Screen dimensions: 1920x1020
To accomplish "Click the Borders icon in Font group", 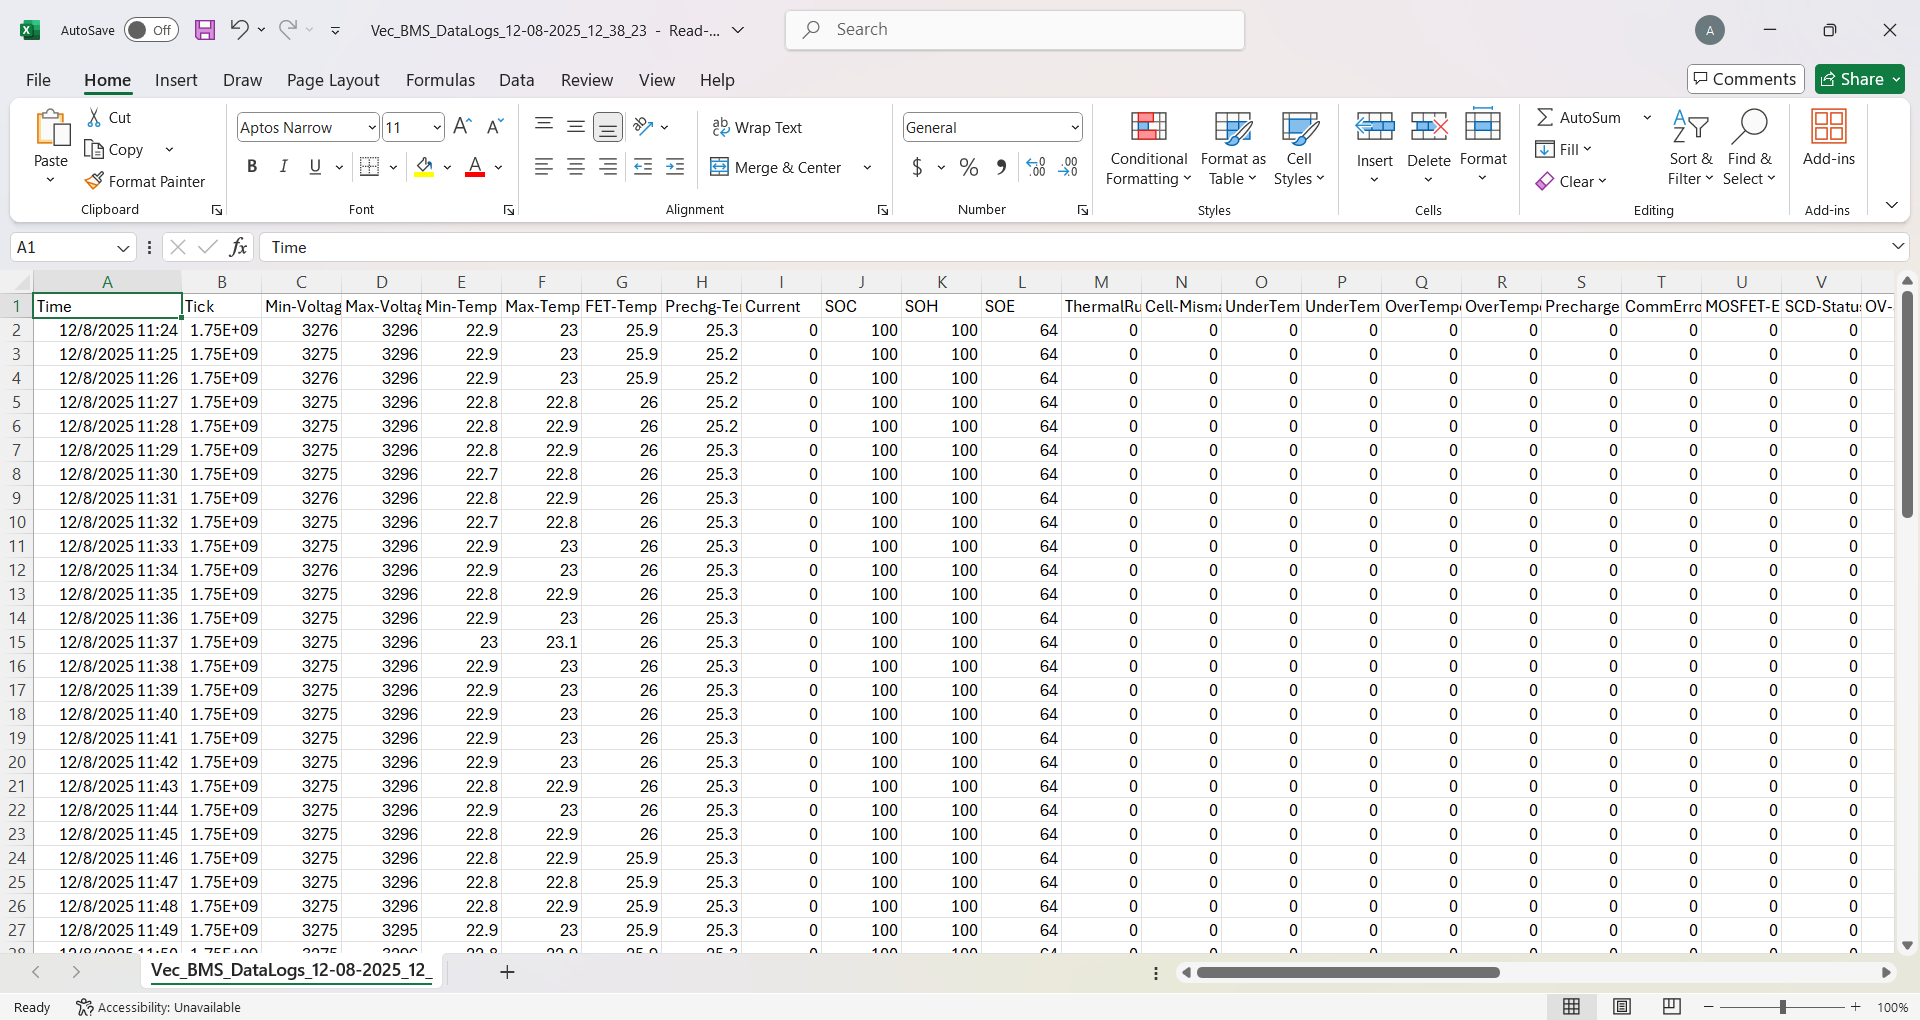I will [369, 167].
